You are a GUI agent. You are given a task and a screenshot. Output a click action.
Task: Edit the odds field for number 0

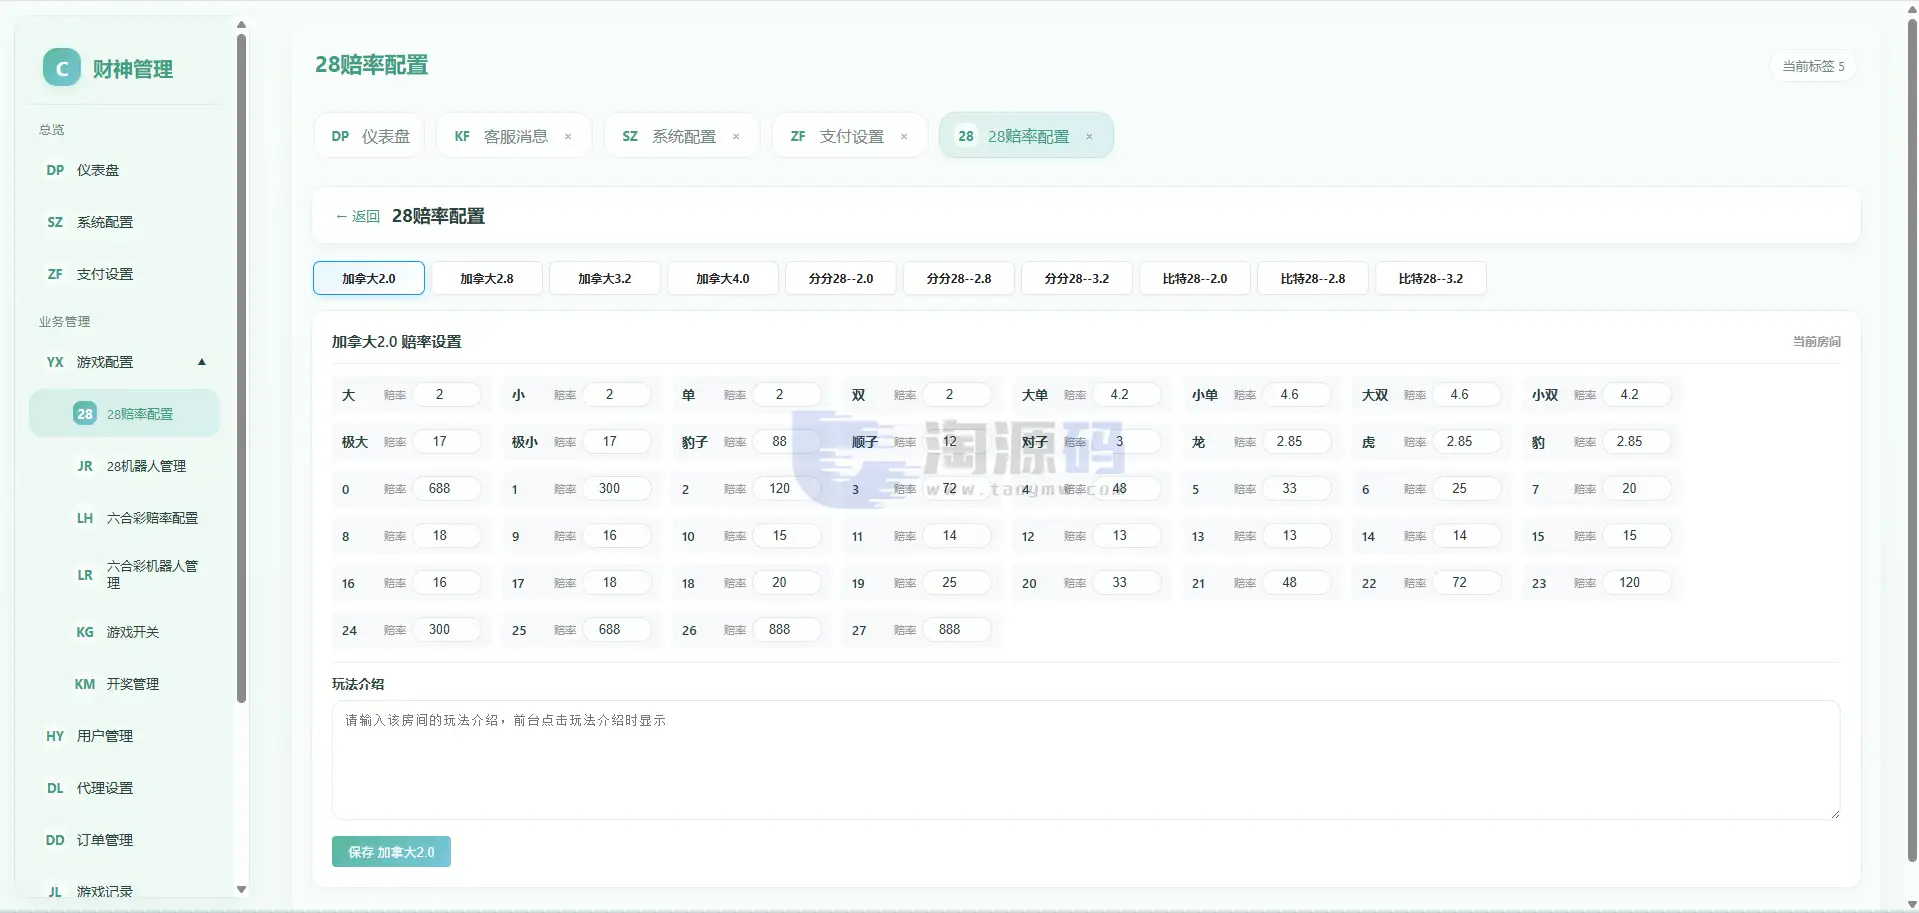447,489
